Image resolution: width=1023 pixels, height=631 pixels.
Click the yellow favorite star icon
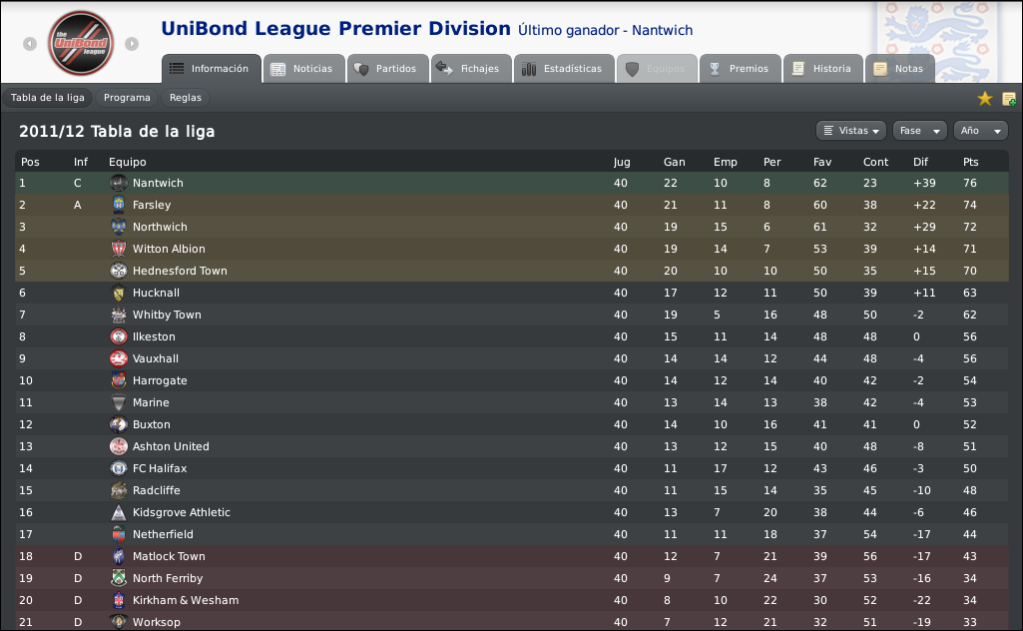[x=985, y=99]
